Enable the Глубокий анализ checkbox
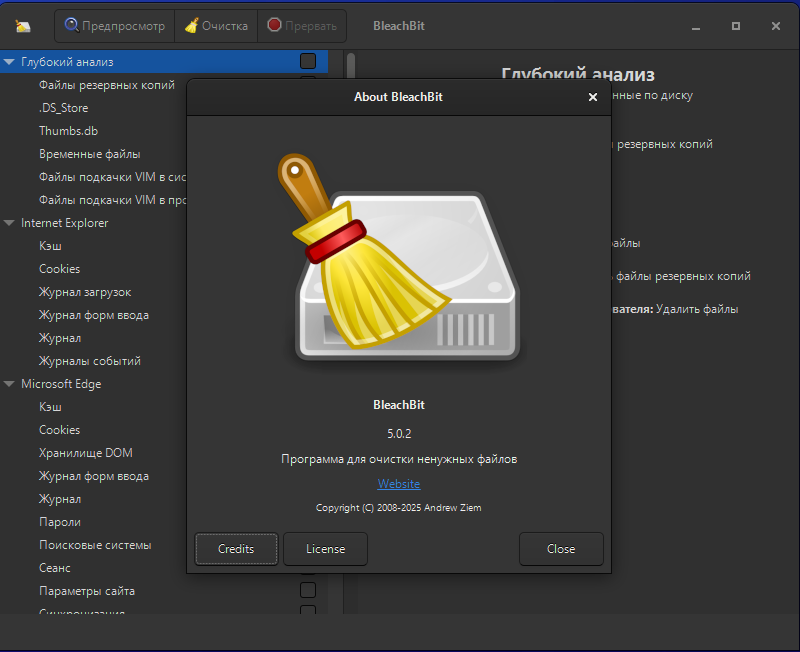This screenshot has width=800, height=652. [x=308, y=61]
